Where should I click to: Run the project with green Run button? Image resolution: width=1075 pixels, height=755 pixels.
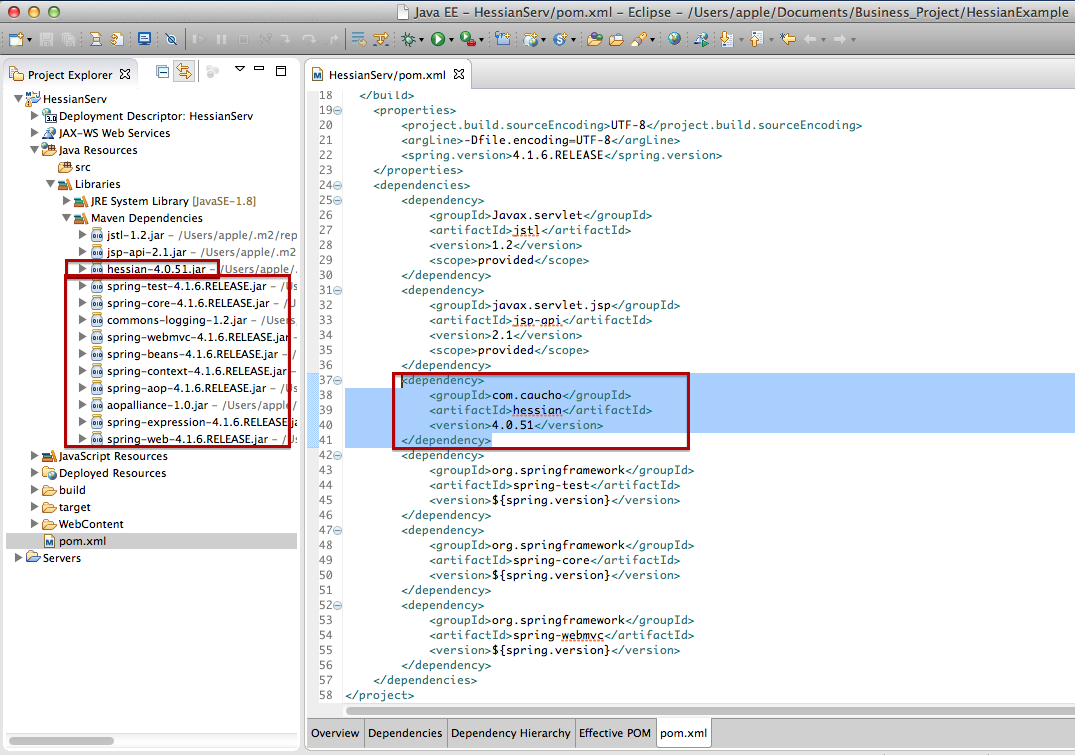click(437, 39)
